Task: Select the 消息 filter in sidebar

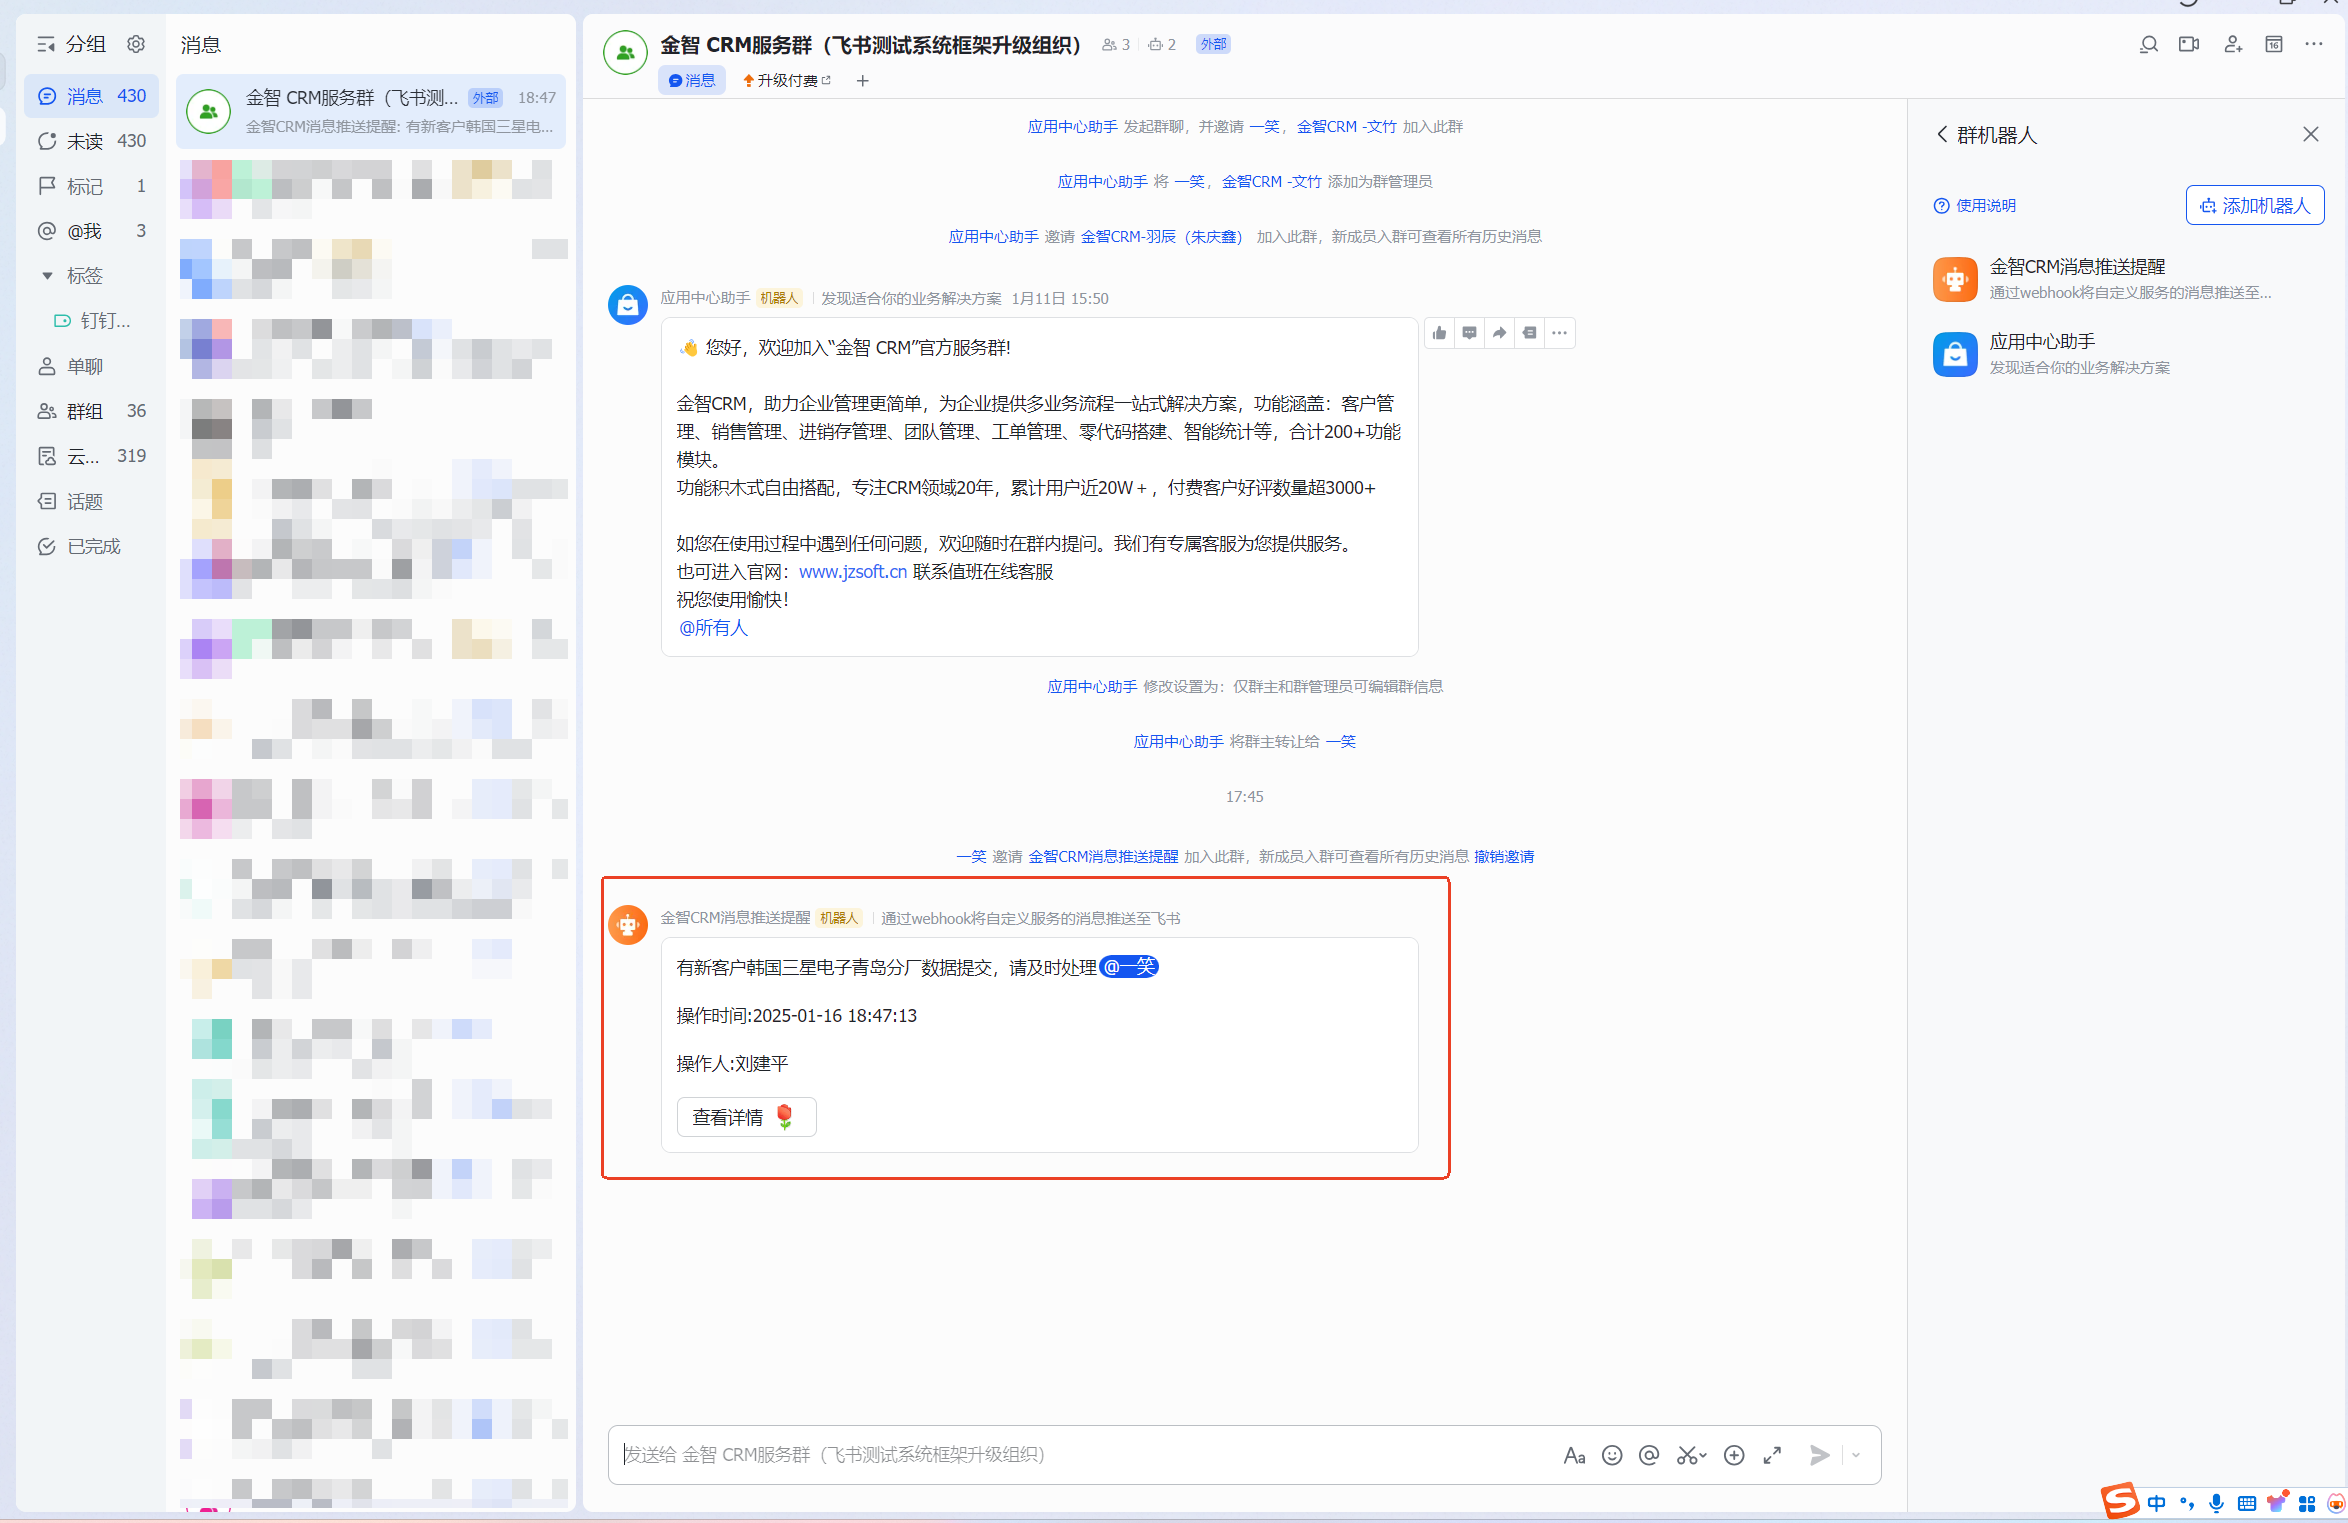Action: 91,96
